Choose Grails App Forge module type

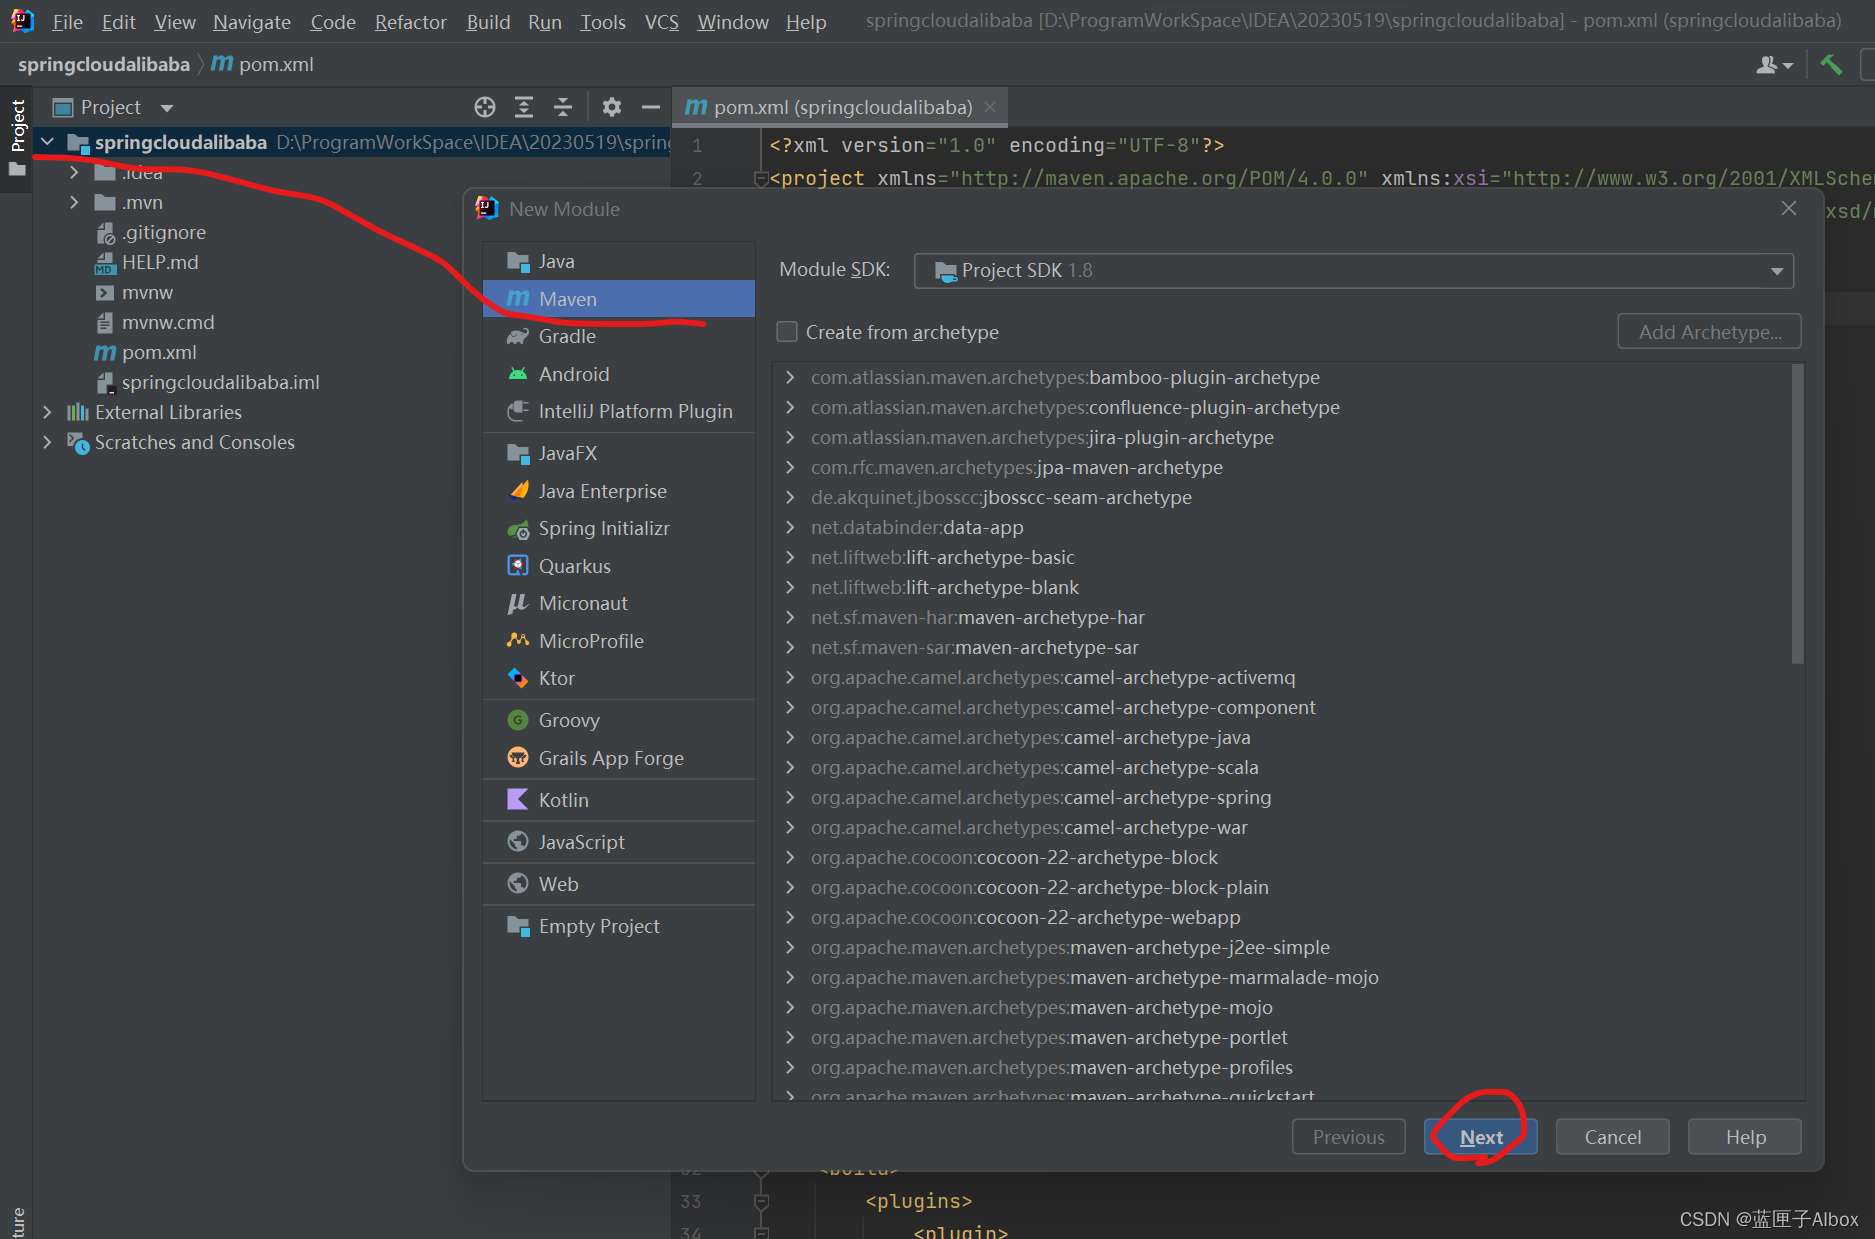(x=619, y=758)
